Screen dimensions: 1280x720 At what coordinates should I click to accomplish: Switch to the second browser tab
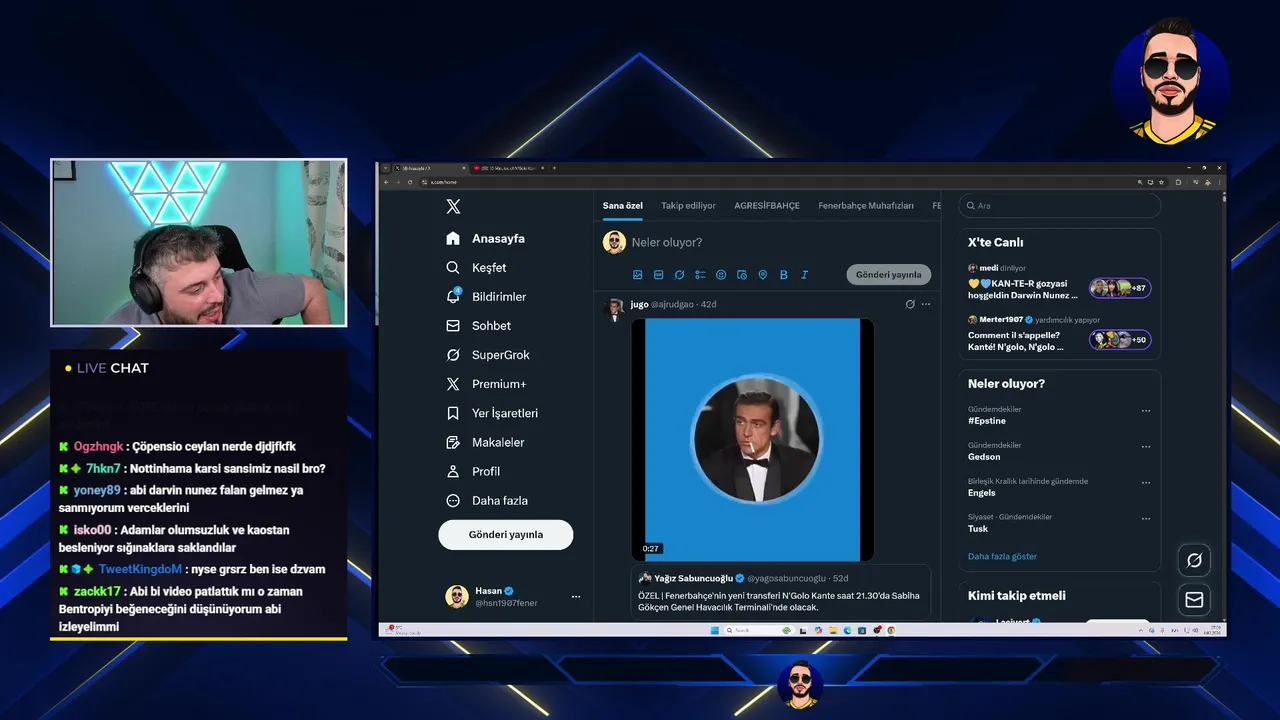click(x=509, y=168)
